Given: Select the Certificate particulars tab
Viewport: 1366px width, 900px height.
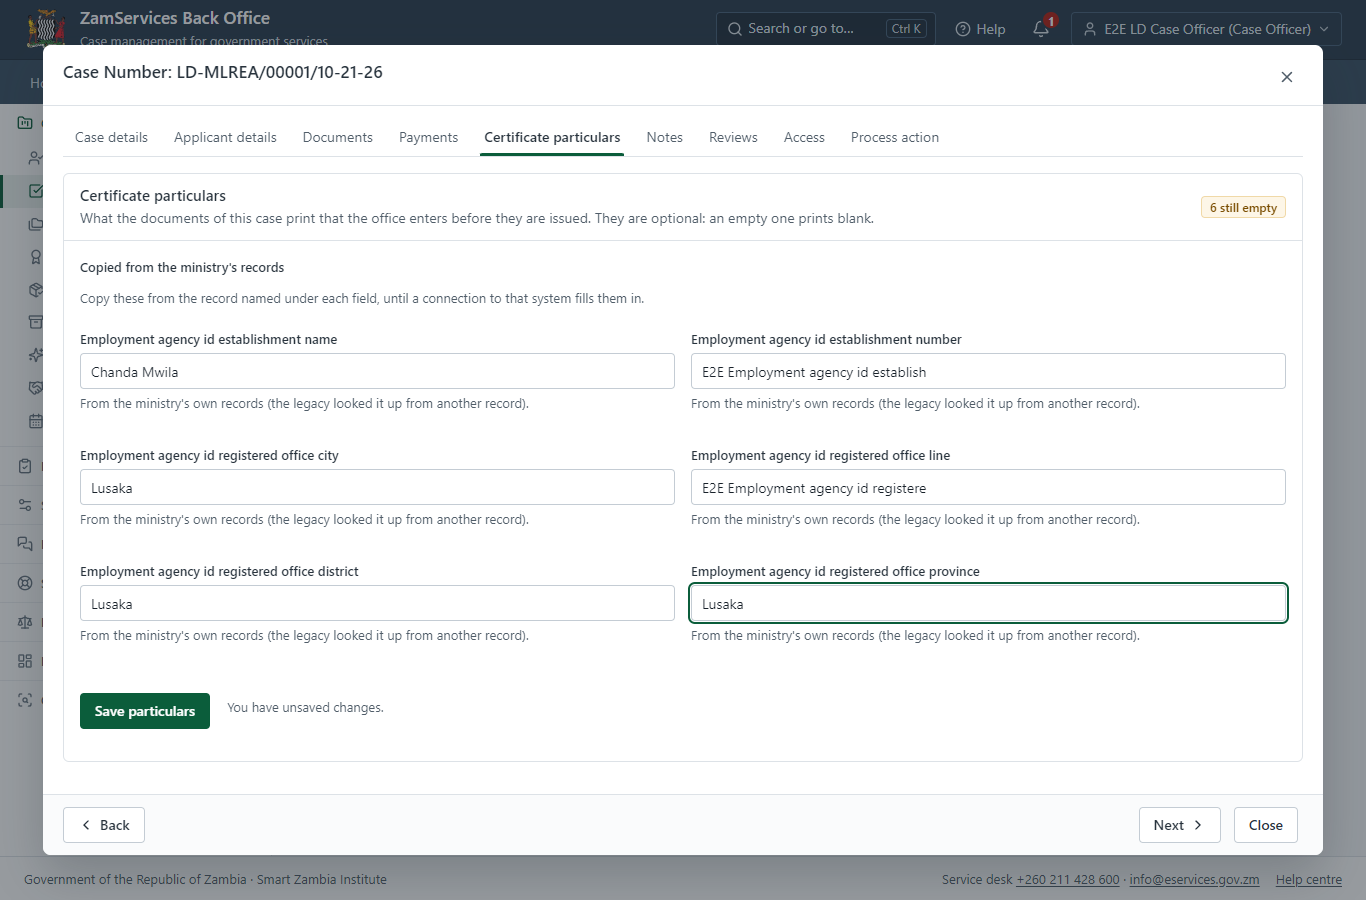Looking at the screenshot, I should coord(552,137).
